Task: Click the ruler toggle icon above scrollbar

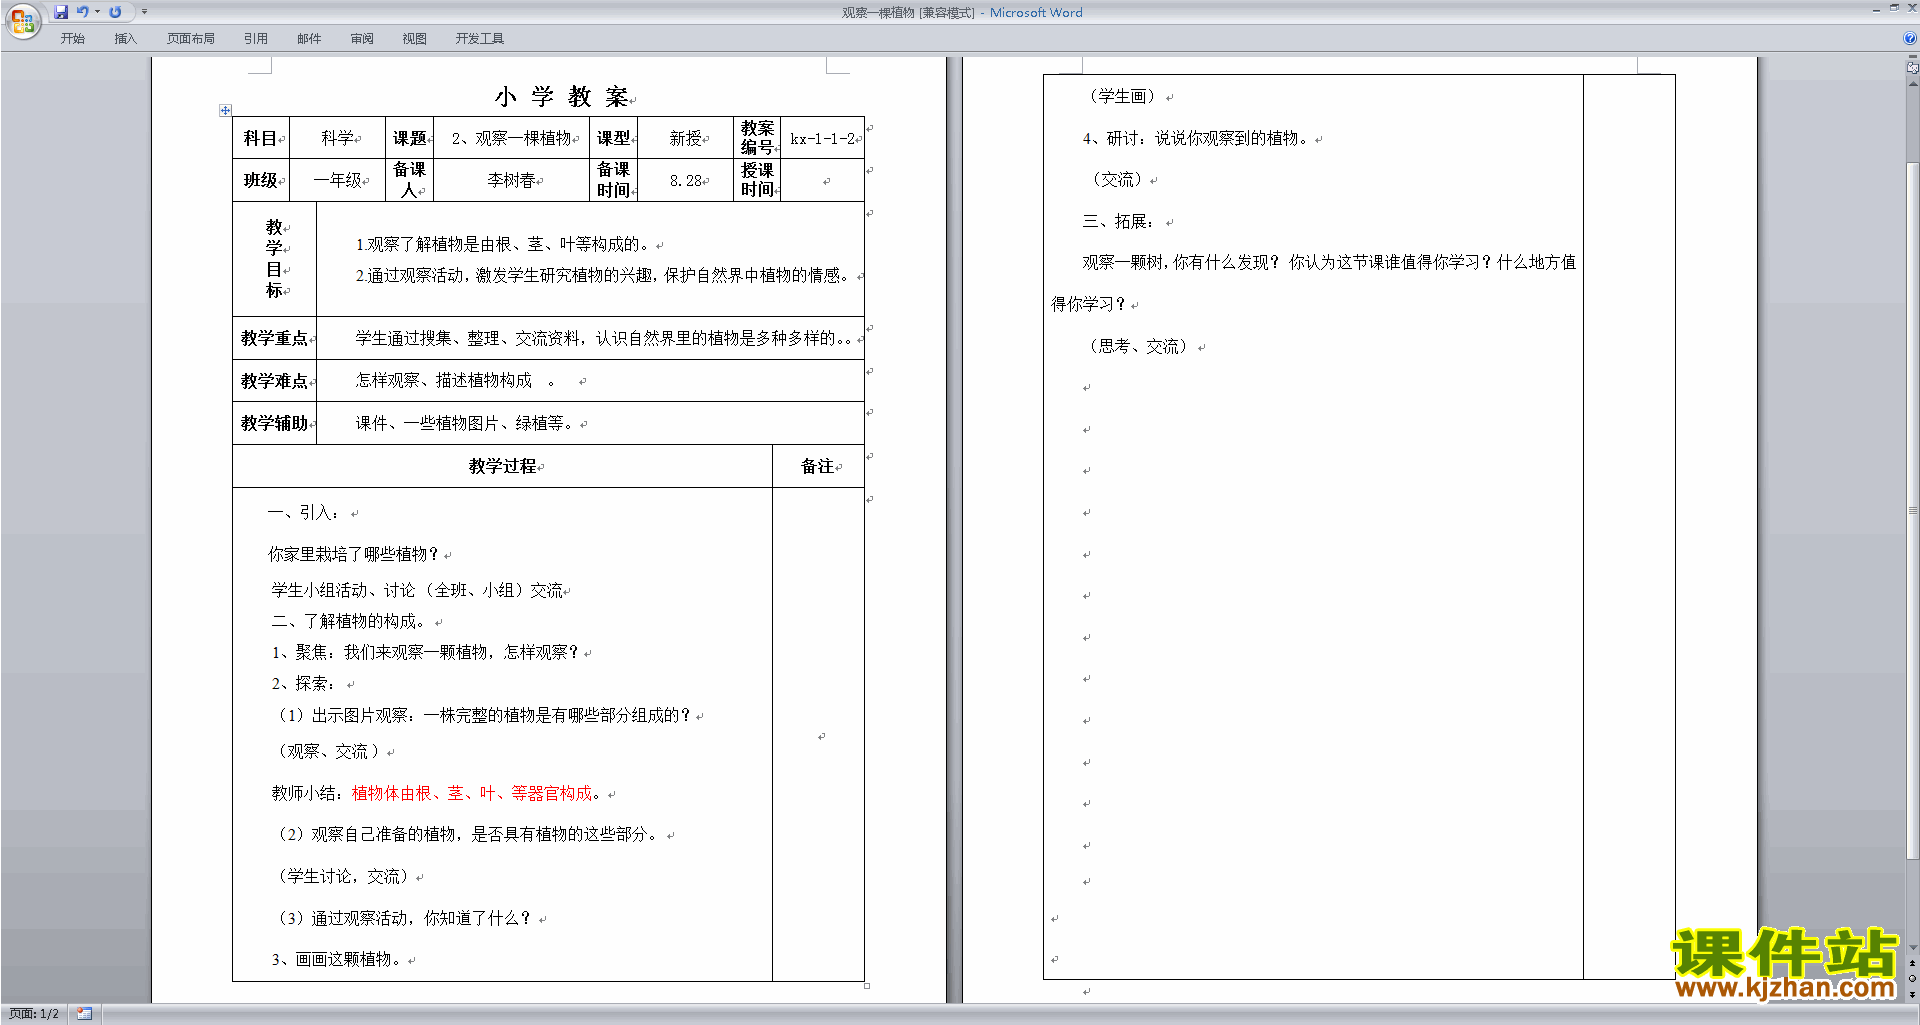Action: pyautogui.click(x=1912, y=68)
